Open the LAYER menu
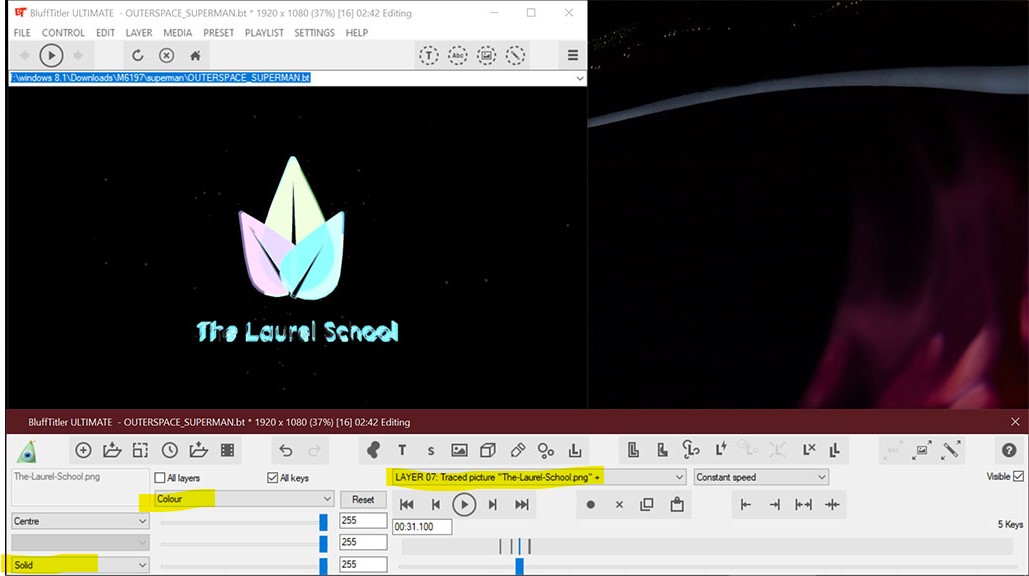 click(138, 33)
